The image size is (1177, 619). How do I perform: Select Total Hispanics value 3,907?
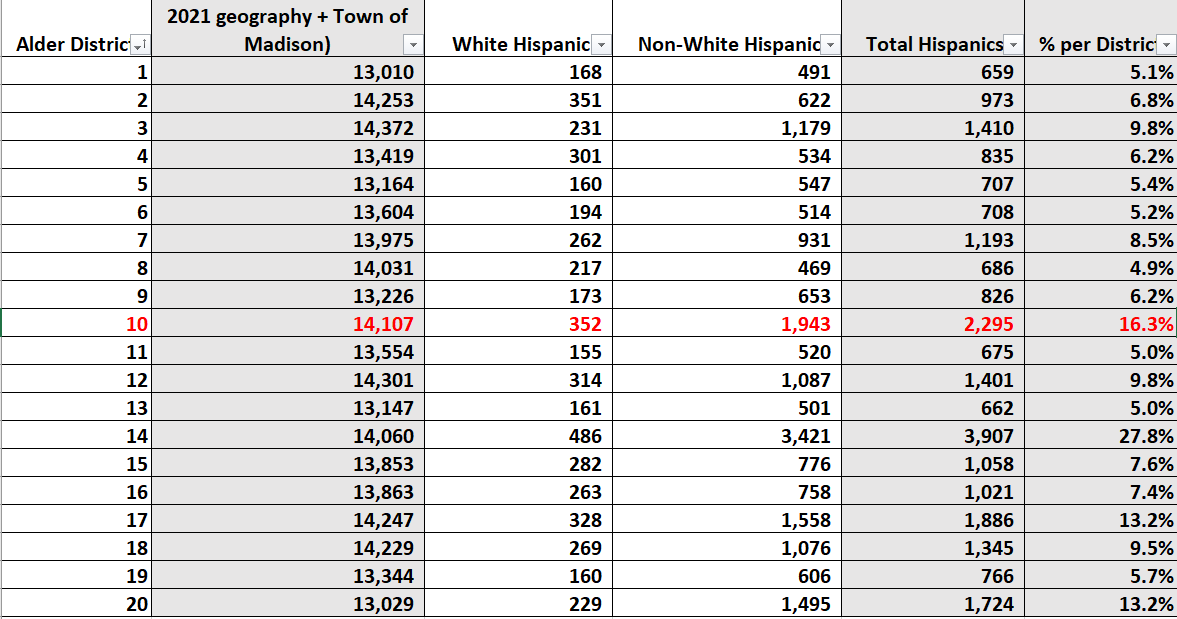point(933,436)
